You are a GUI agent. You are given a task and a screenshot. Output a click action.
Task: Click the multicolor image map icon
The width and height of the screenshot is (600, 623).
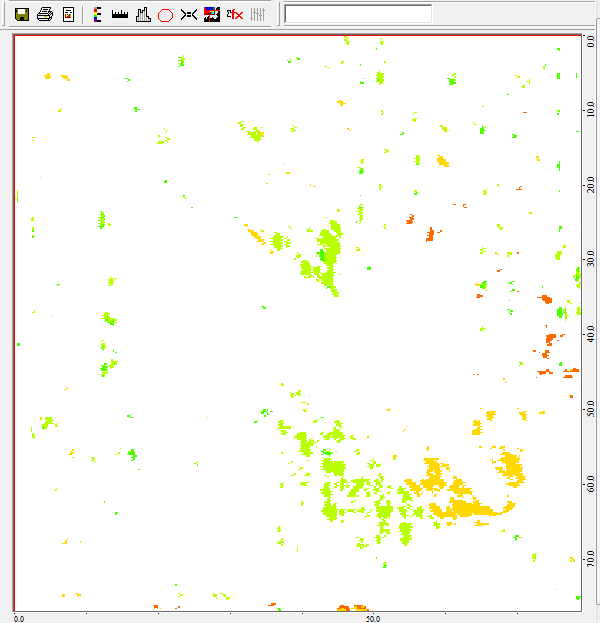211,14
